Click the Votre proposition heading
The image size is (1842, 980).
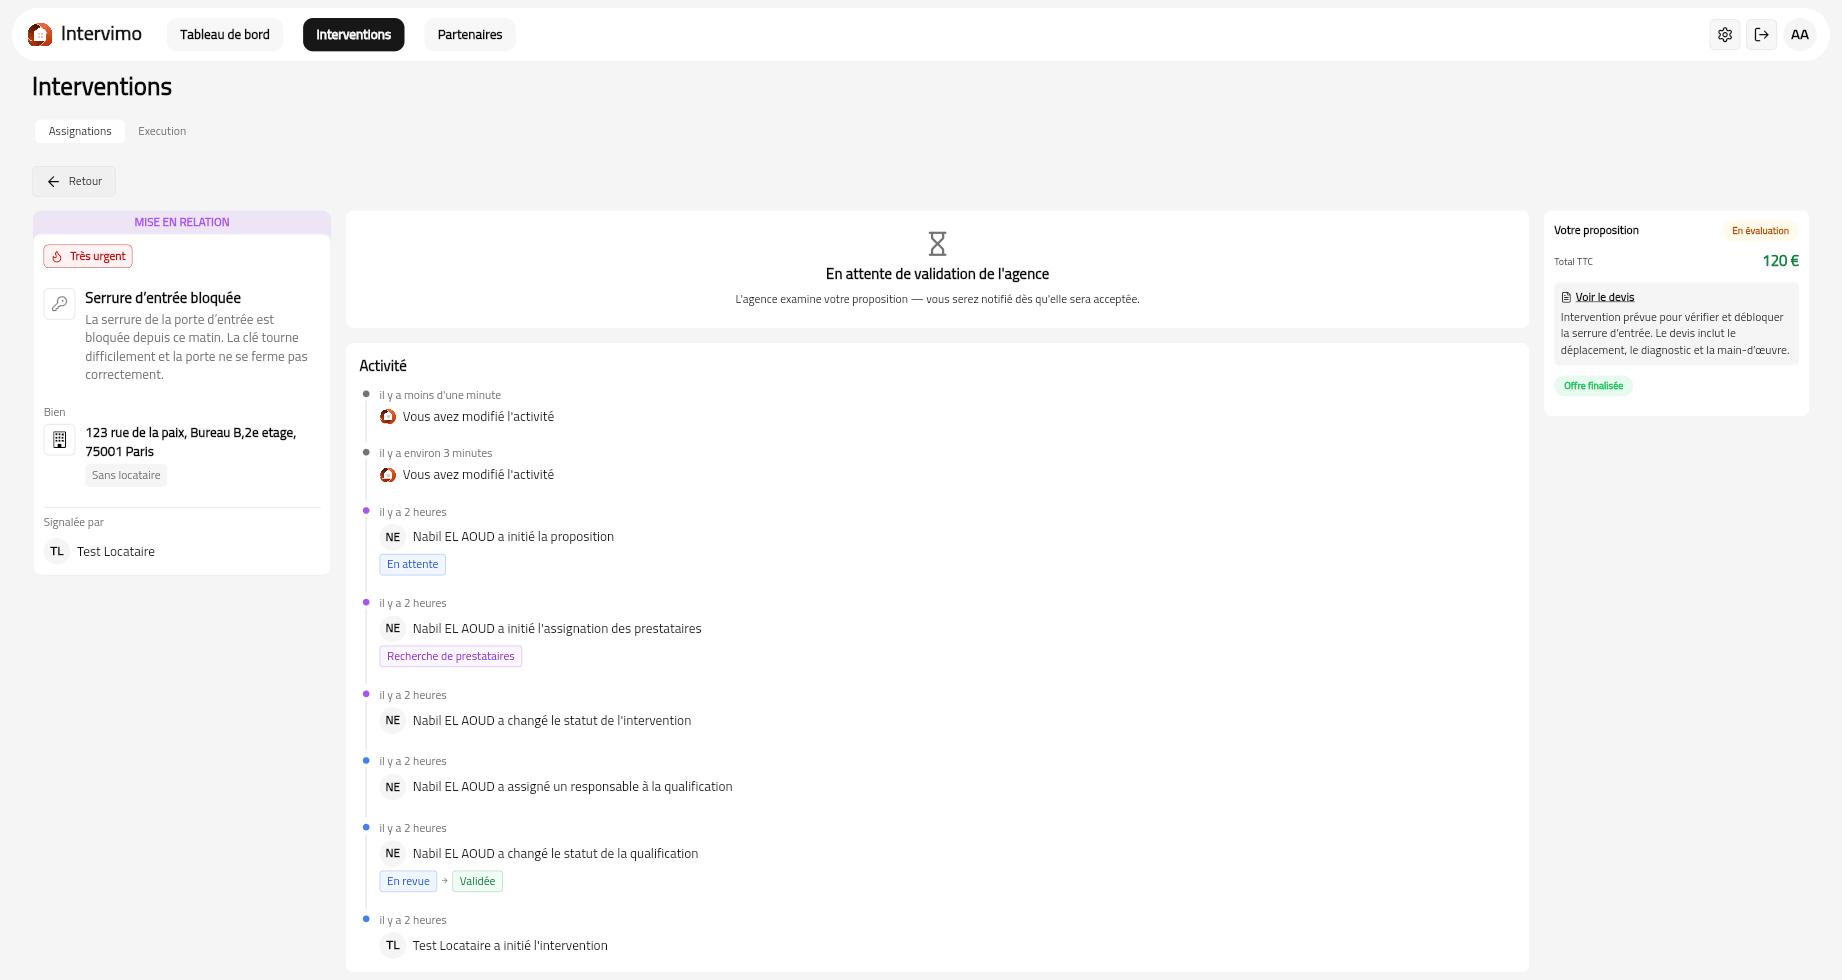click(x=1596, y=231)
